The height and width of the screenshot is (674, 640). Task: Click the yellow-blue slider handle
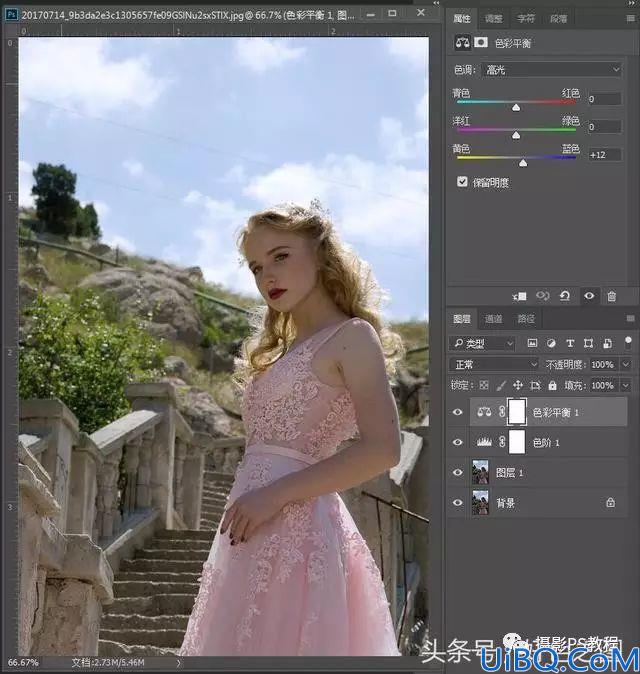[523, 163]
